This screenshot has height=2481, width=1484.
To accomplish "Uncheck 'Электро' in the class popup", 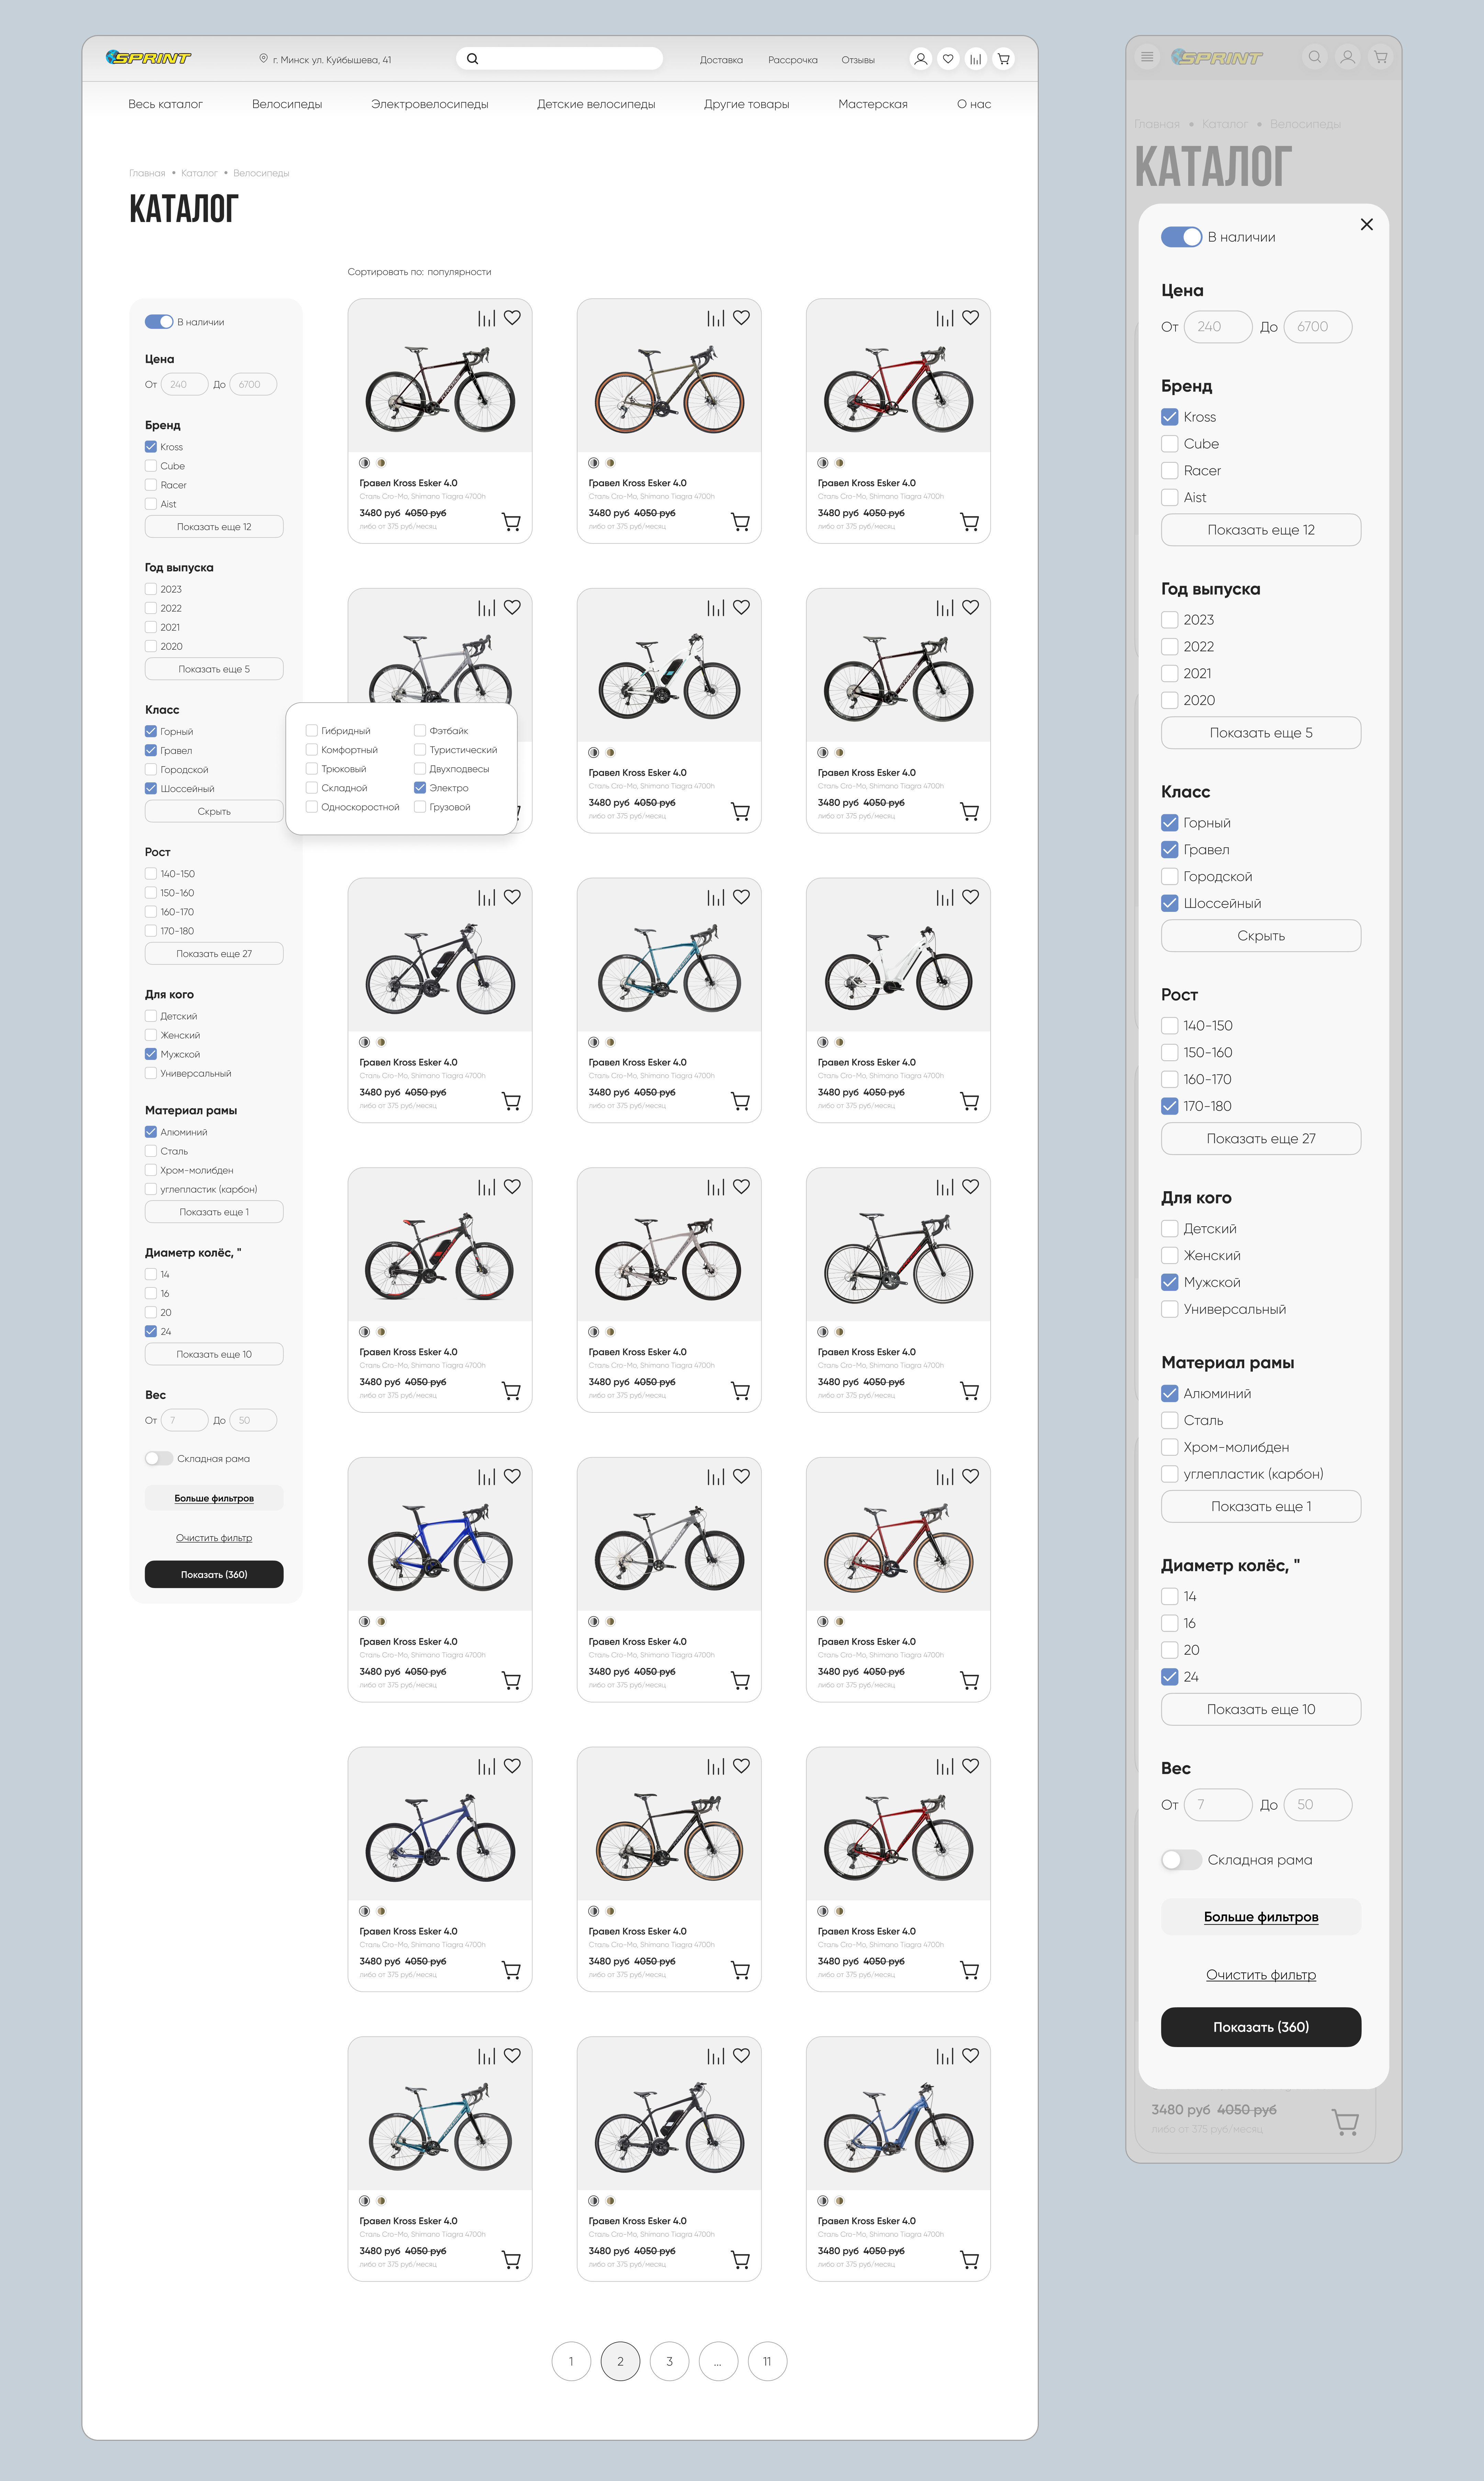I will pos(420,788).
